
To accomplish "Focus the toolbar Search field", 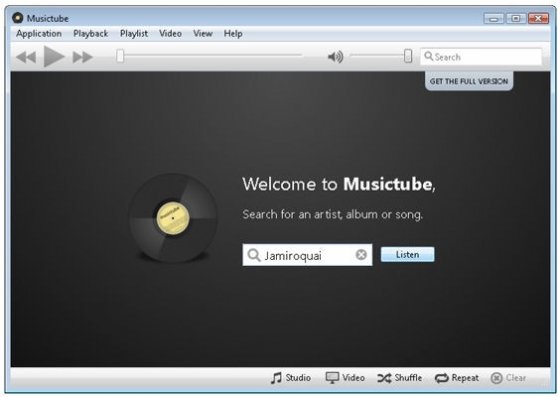I will tap(481, 56).
